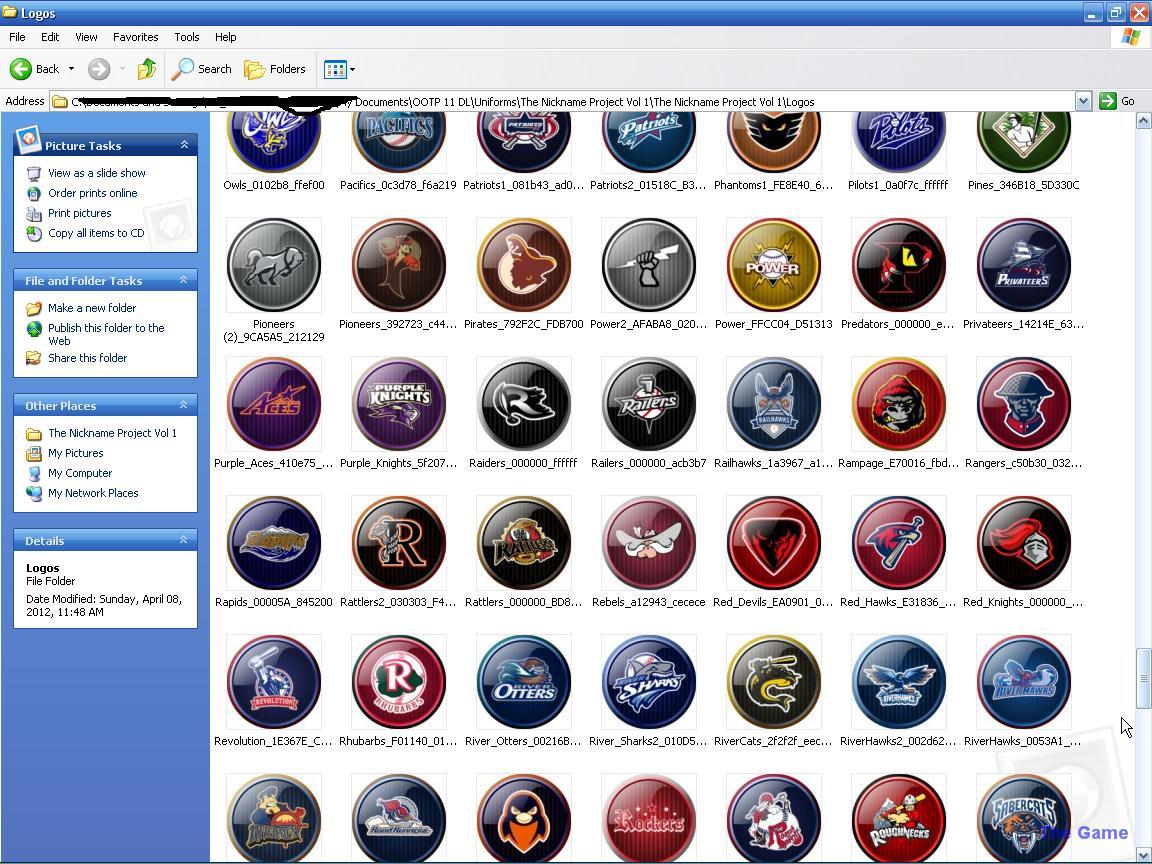Click the green Go arrow button
The height and width of the screenshot is (864, 1152).
1107,101
